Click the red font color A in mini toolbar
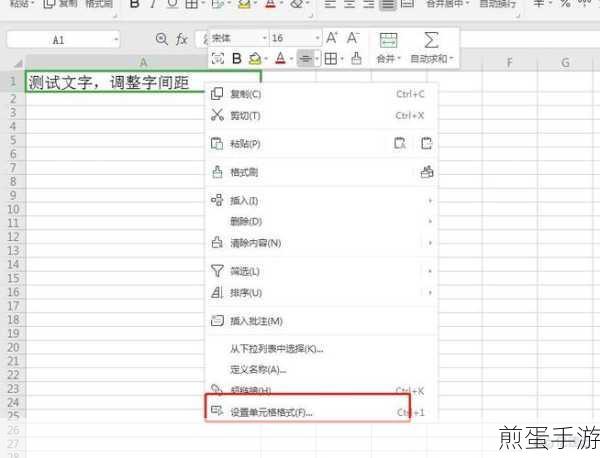Screen dimensions: 600x458 [280, 59]
